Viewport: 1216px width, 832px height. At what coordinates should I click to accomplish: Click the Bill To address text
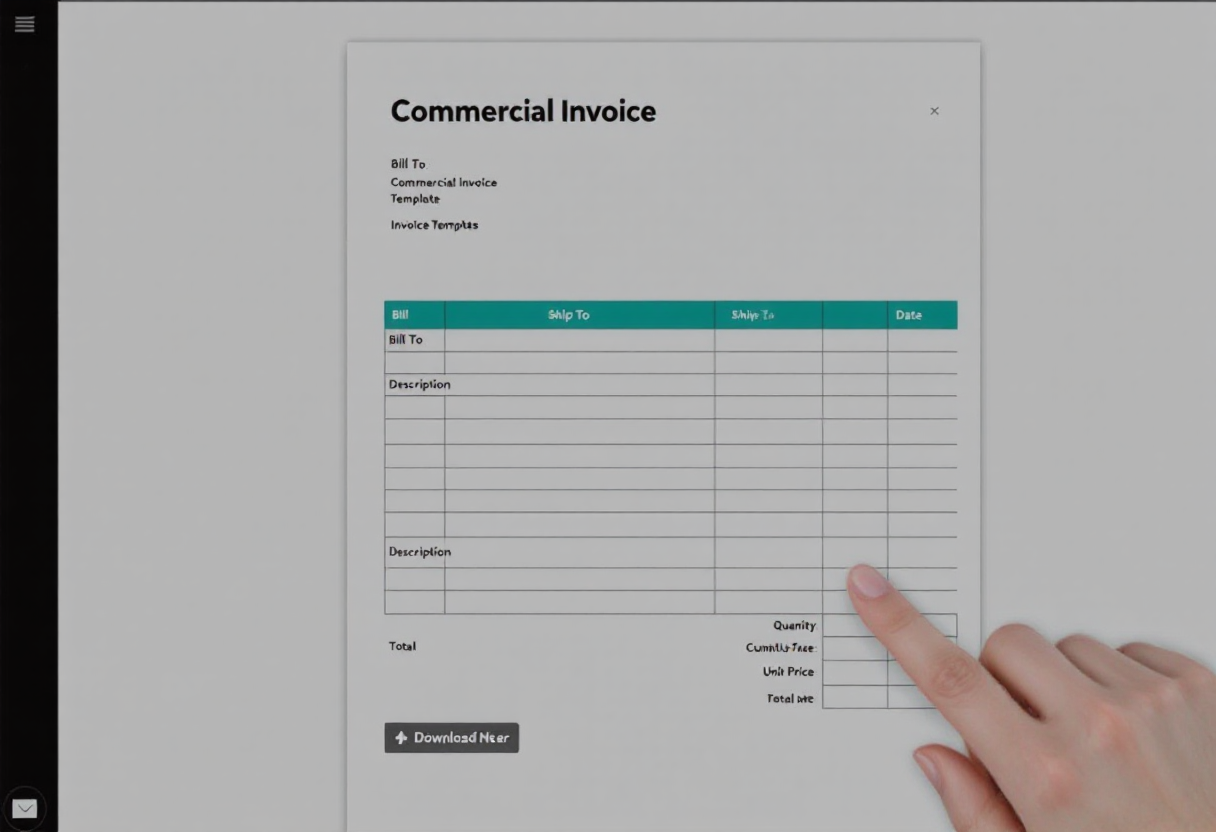click(x=443, y=190)
